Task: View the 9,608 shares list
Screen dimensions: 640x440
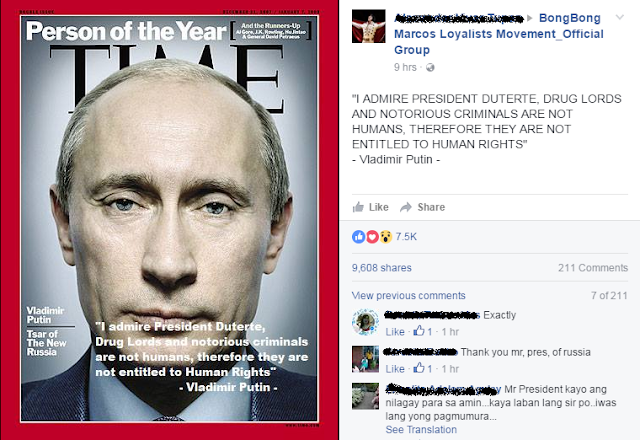Action: point(382,268)
